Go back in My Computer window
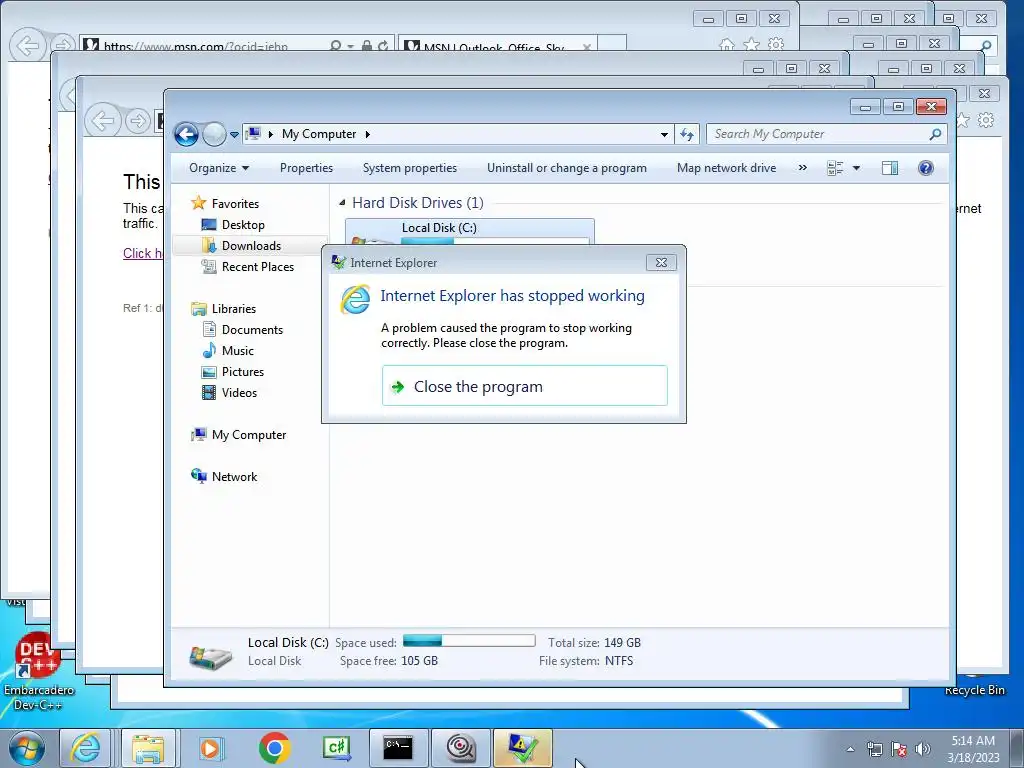The image size is (1024, 768). 186,135
